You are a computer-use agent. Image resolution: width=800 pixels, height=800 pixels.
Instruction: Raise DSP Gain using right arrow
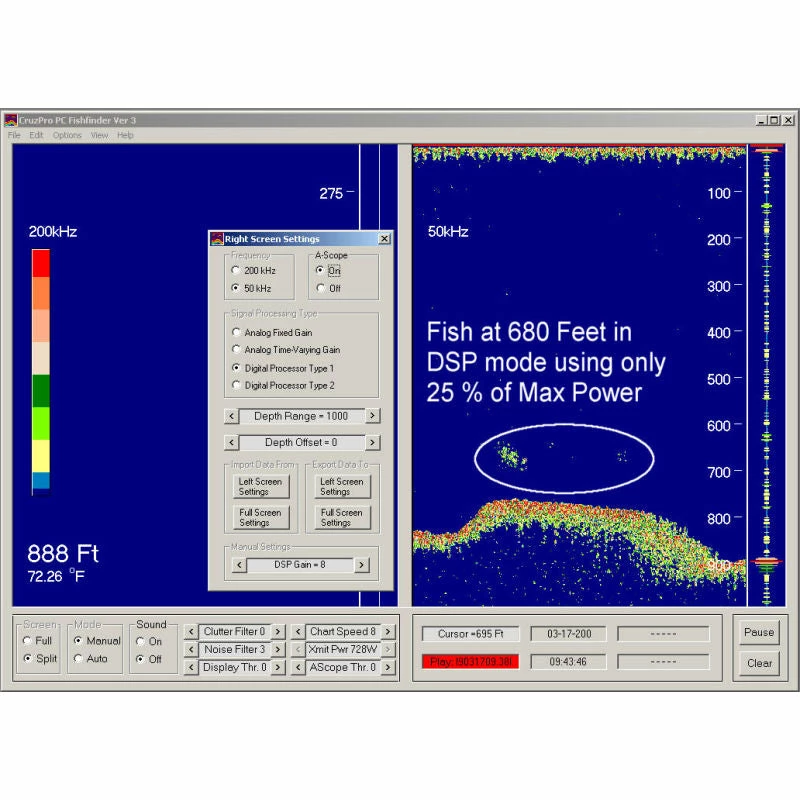tap(361, 565)
